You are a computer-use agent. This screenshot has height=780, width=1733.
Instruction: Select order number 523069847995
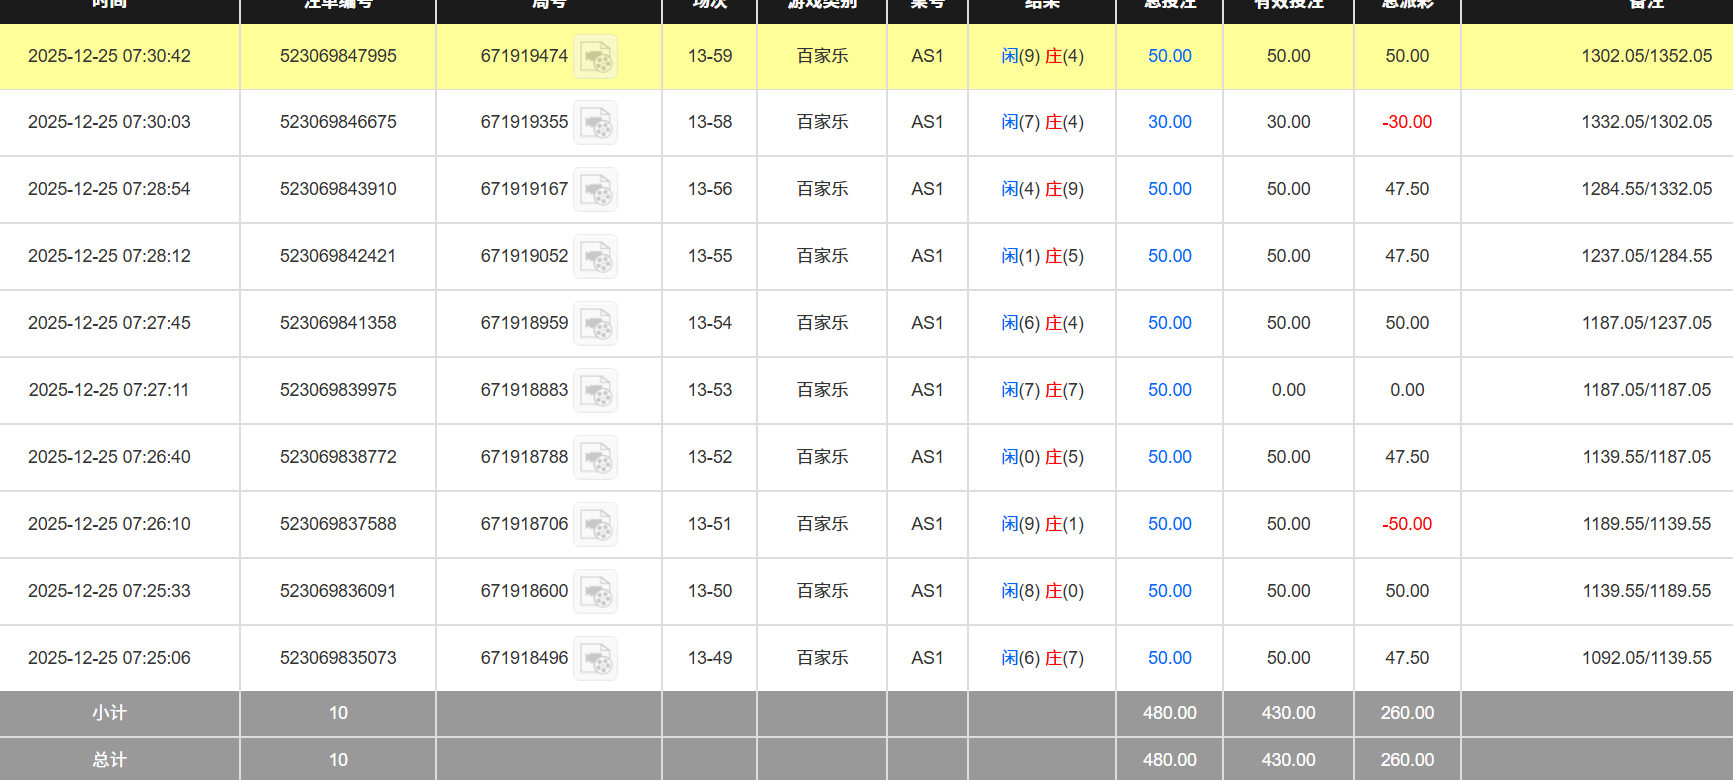(338, 56)
